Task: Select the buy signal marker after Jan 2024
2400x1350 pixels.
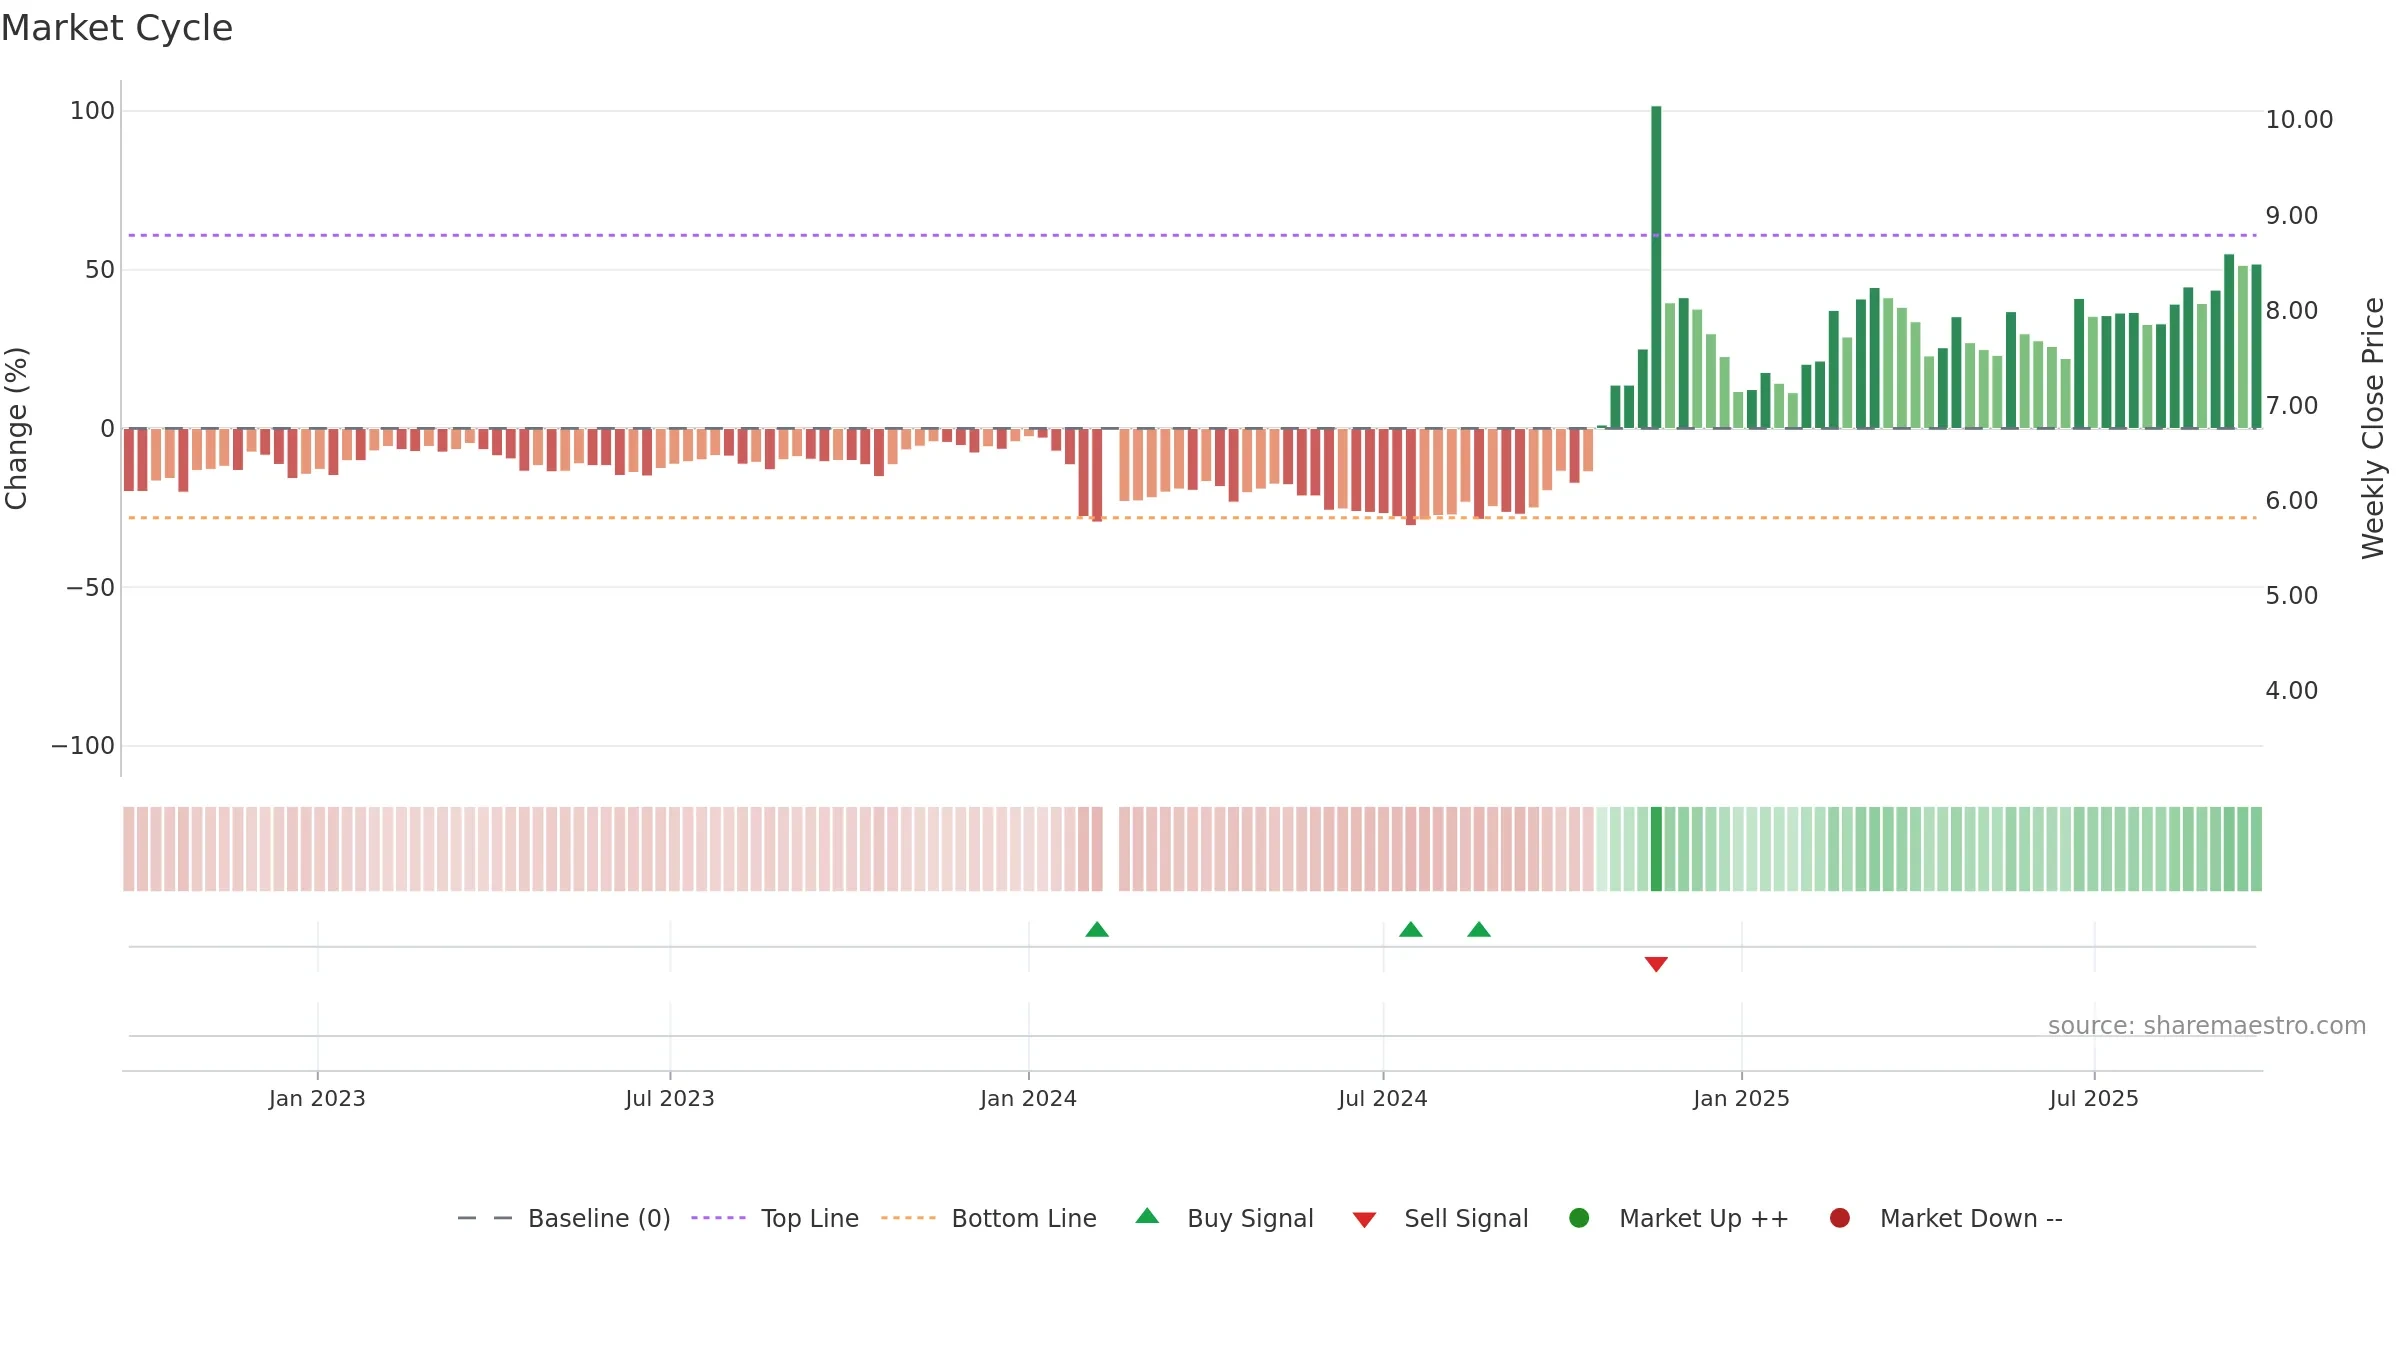Action: coord(1097,930)
